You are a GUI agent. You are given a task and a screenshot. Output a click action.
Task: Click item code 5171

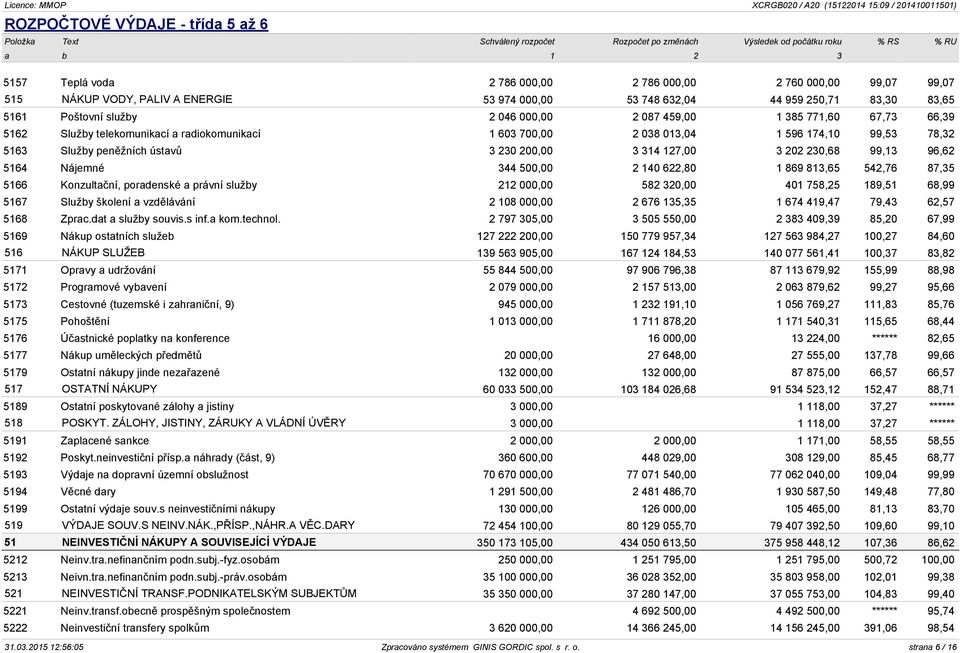click(x=15, y=270)
